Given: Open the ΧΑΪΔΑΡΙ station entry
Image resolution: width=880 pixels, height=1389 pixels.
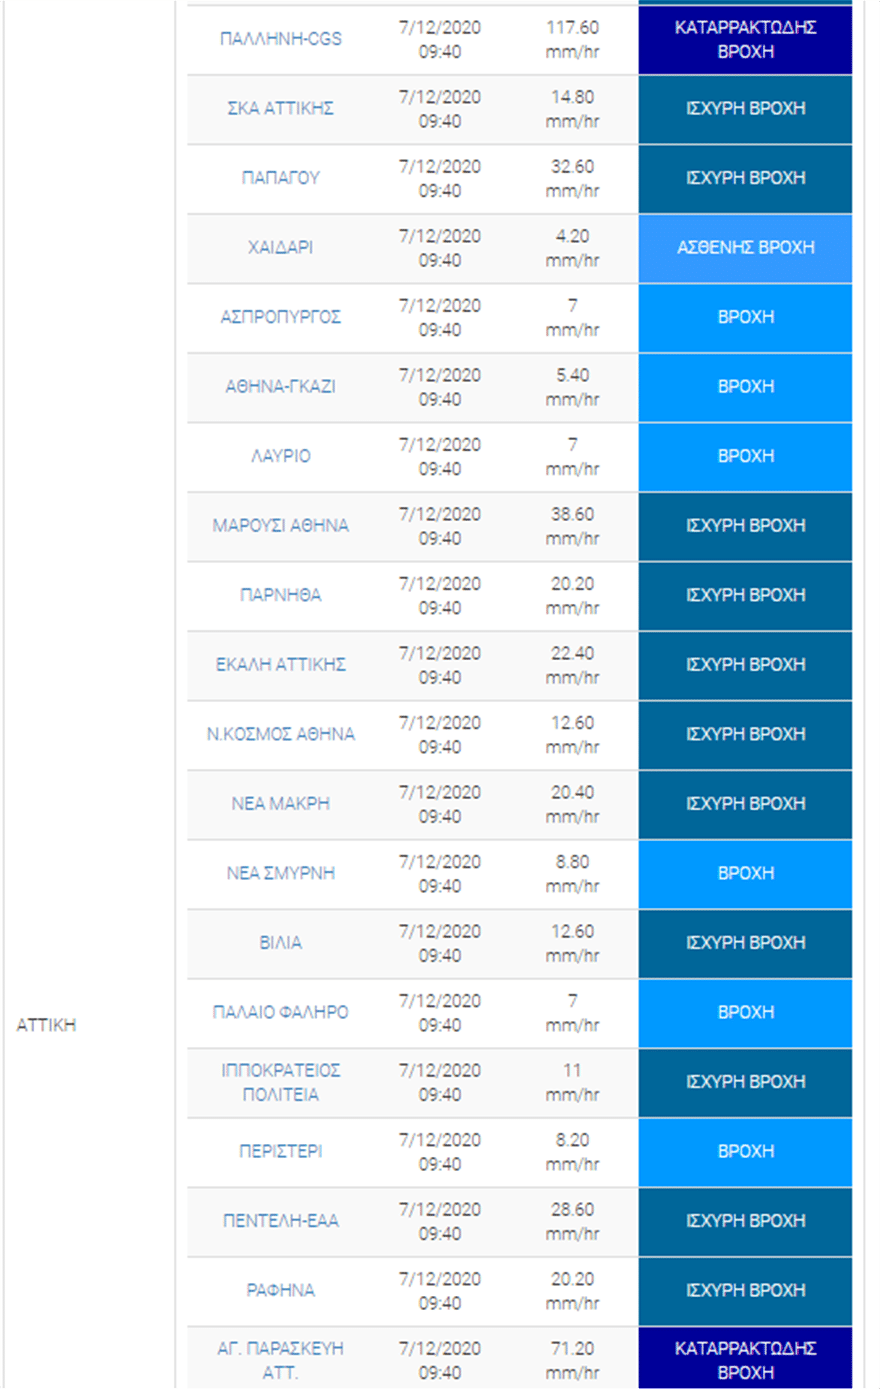Looking at the screenshot, I should coord(280,248).
